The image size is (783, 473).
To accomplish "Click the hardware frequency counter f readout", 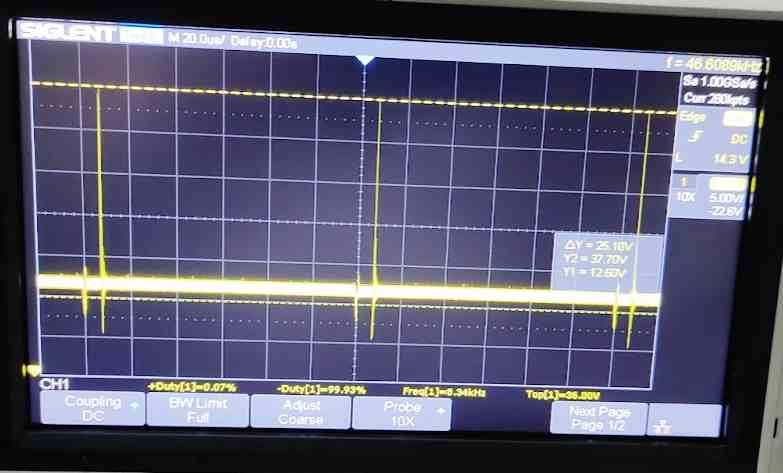I will click(714, 64).
